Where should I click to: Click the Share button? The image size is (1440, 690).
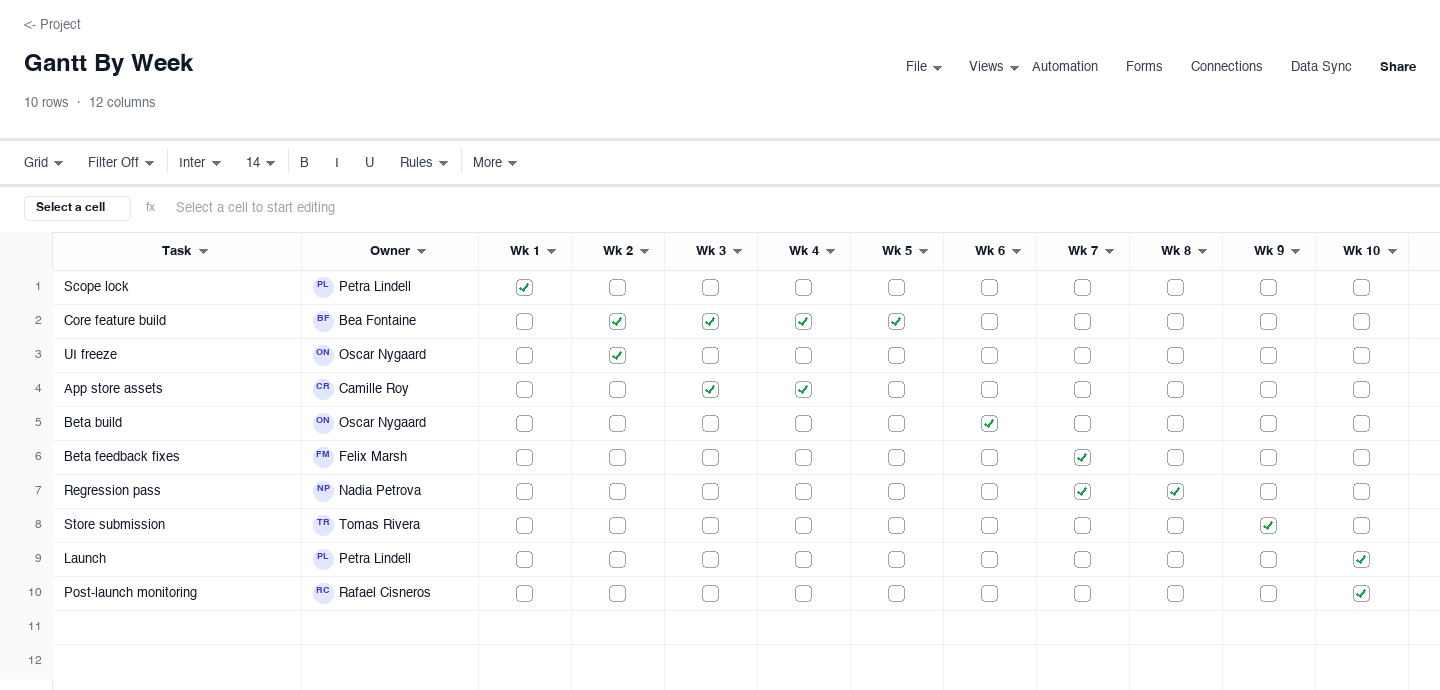(1398, 67)
